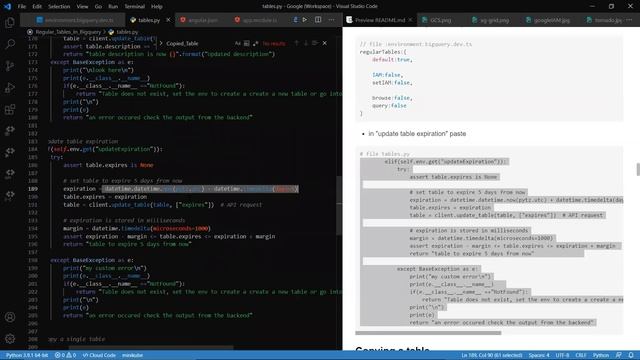Open the Source Control view
This screenshot has width=640, height=360.
pyautogui.click(x=10, y=66)
